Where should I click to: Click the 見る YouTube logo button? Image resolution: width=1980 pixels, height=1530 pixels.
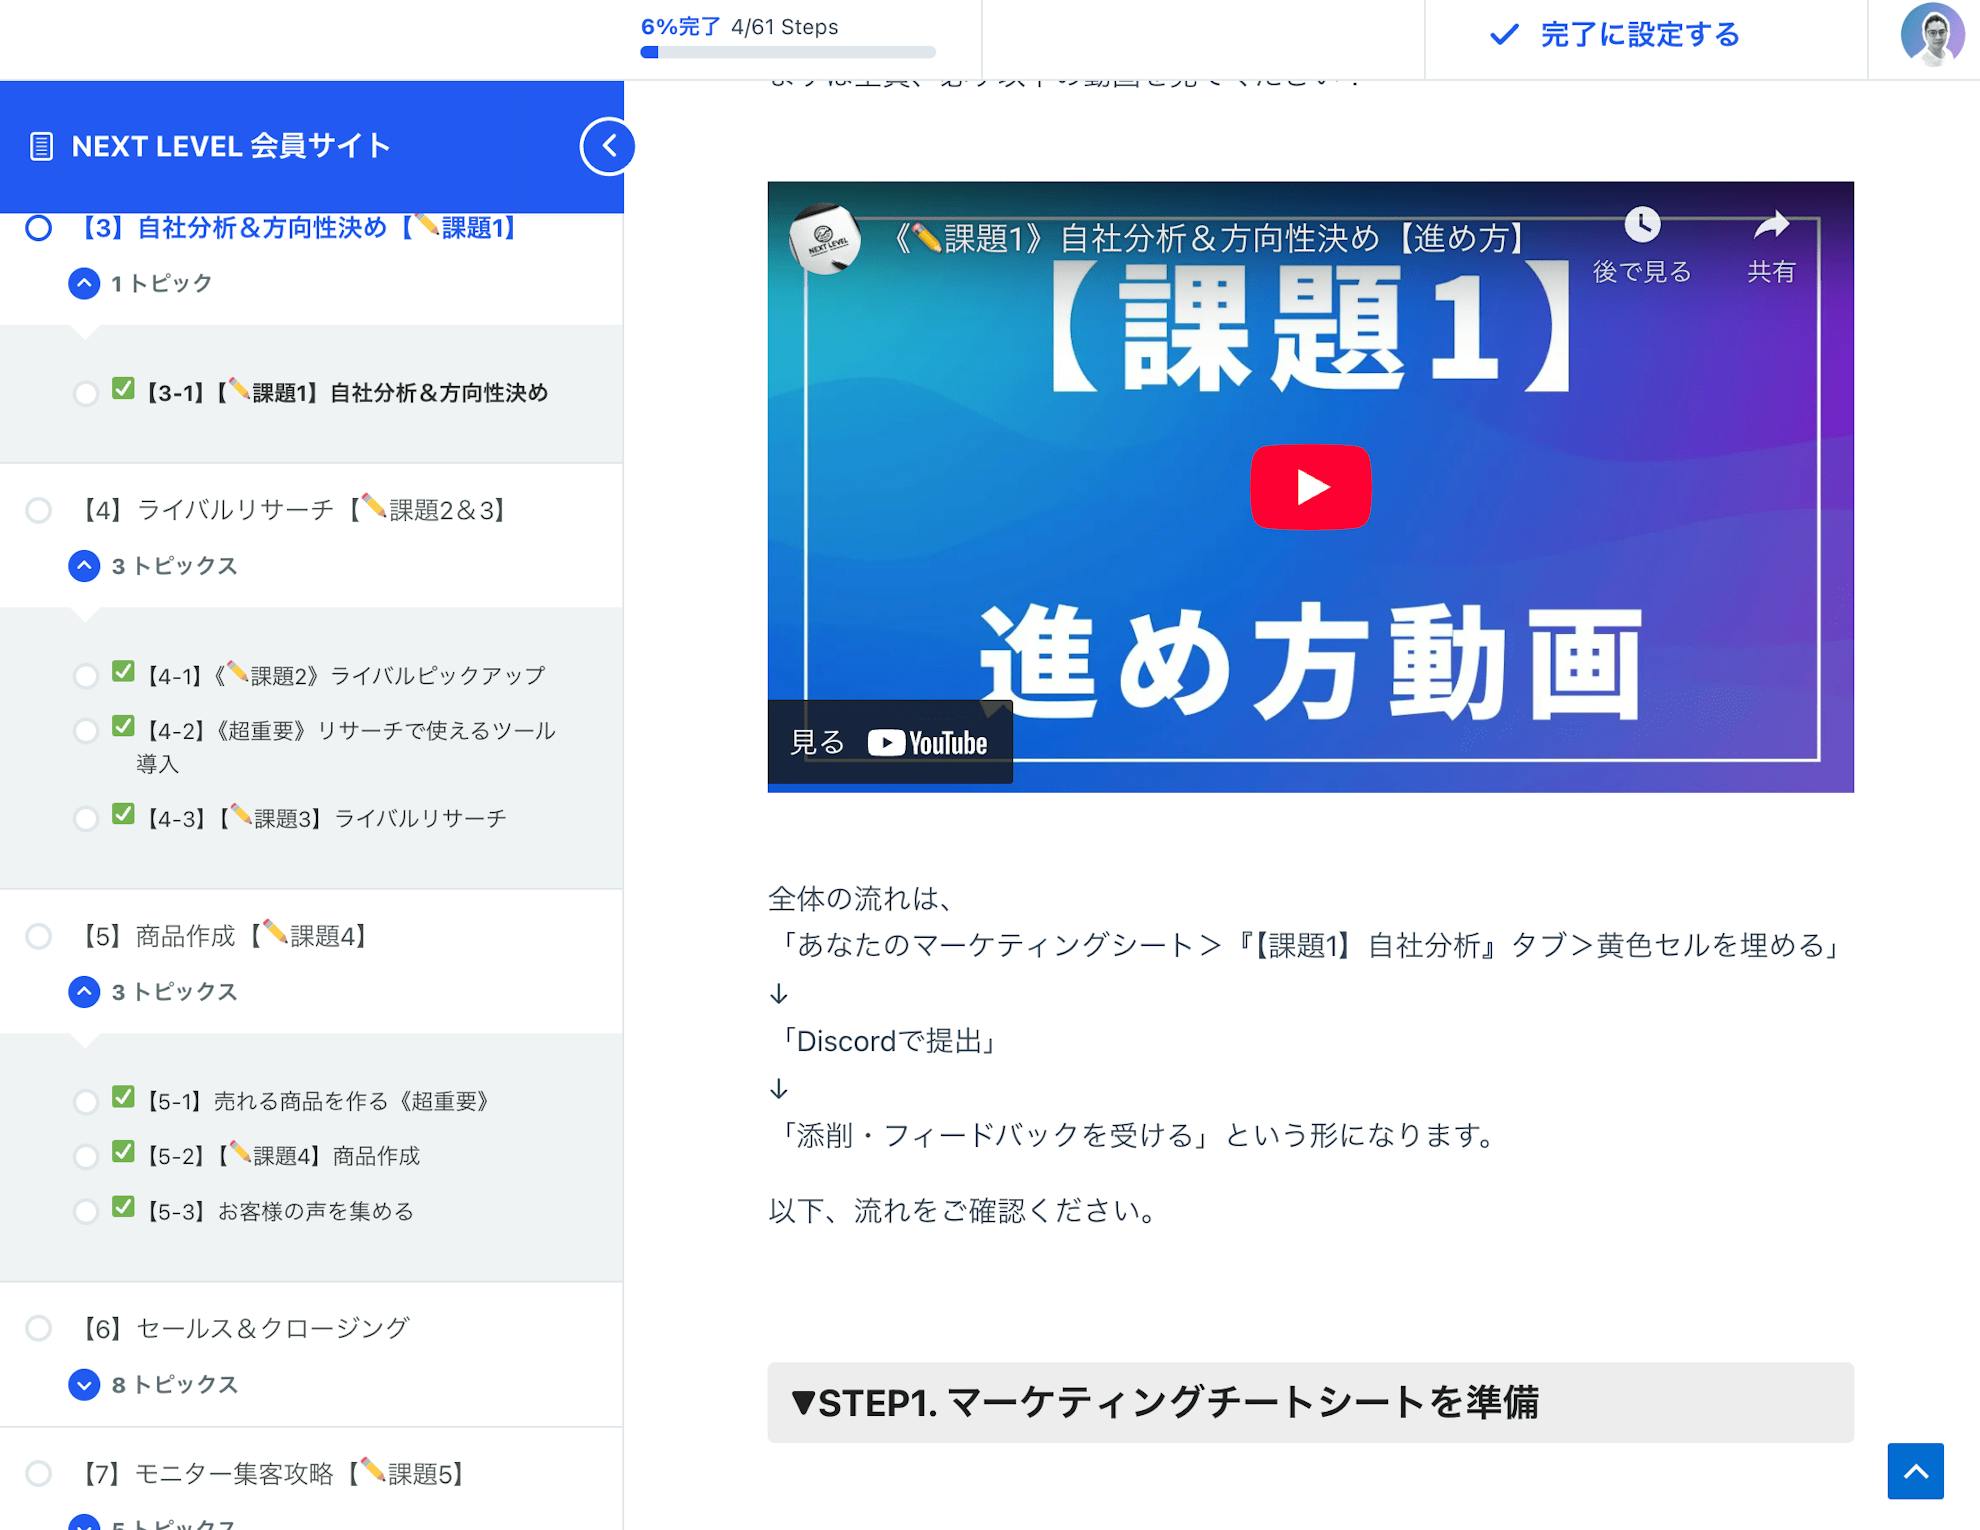click(890, 743)
